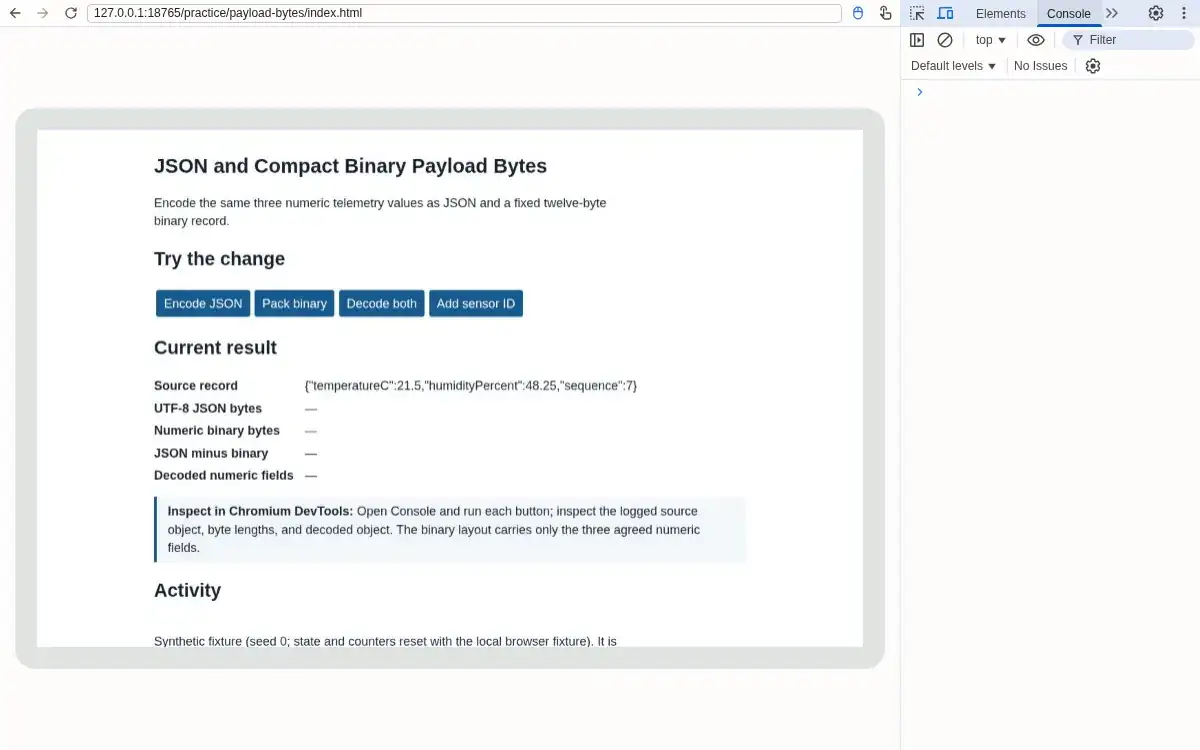Open the top JavaScript context dropdown

pos(991,40)
